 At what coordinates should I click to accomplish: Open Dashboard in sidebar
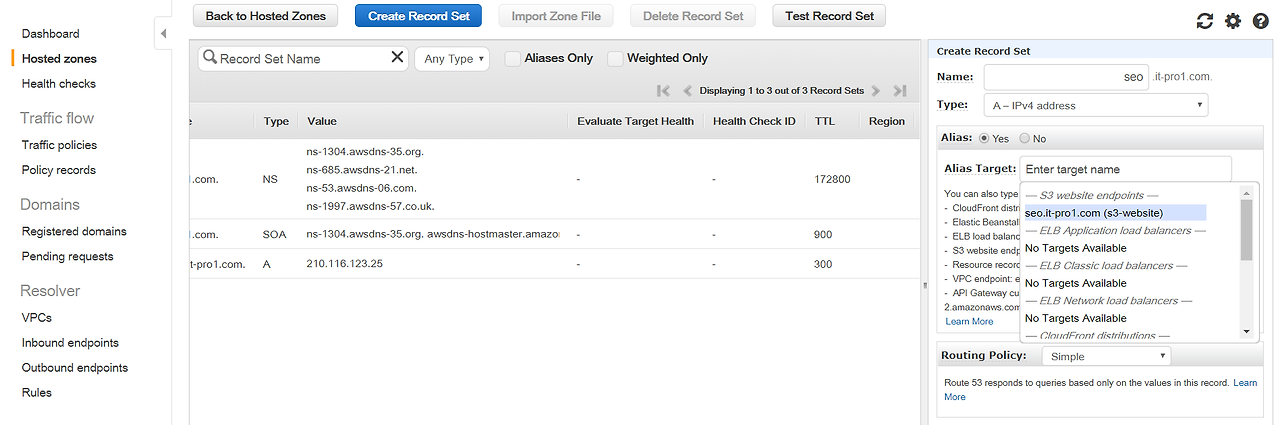(x=50, y=34)
